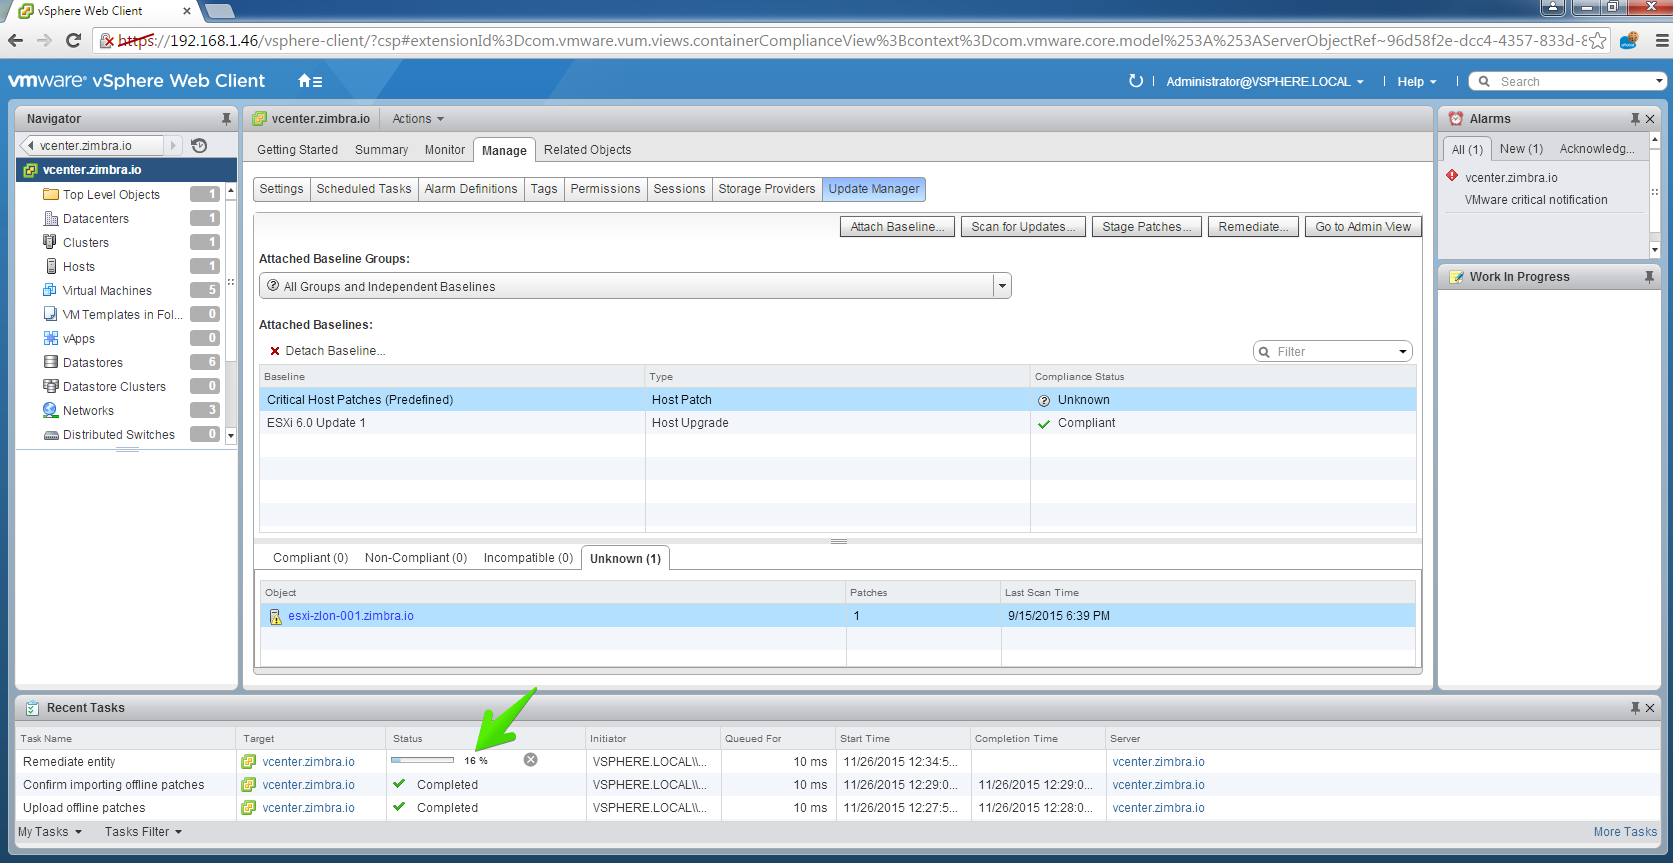1673x863 pixels.
Task: Close the Recent Tasks panel
Action: (1650, 708)
